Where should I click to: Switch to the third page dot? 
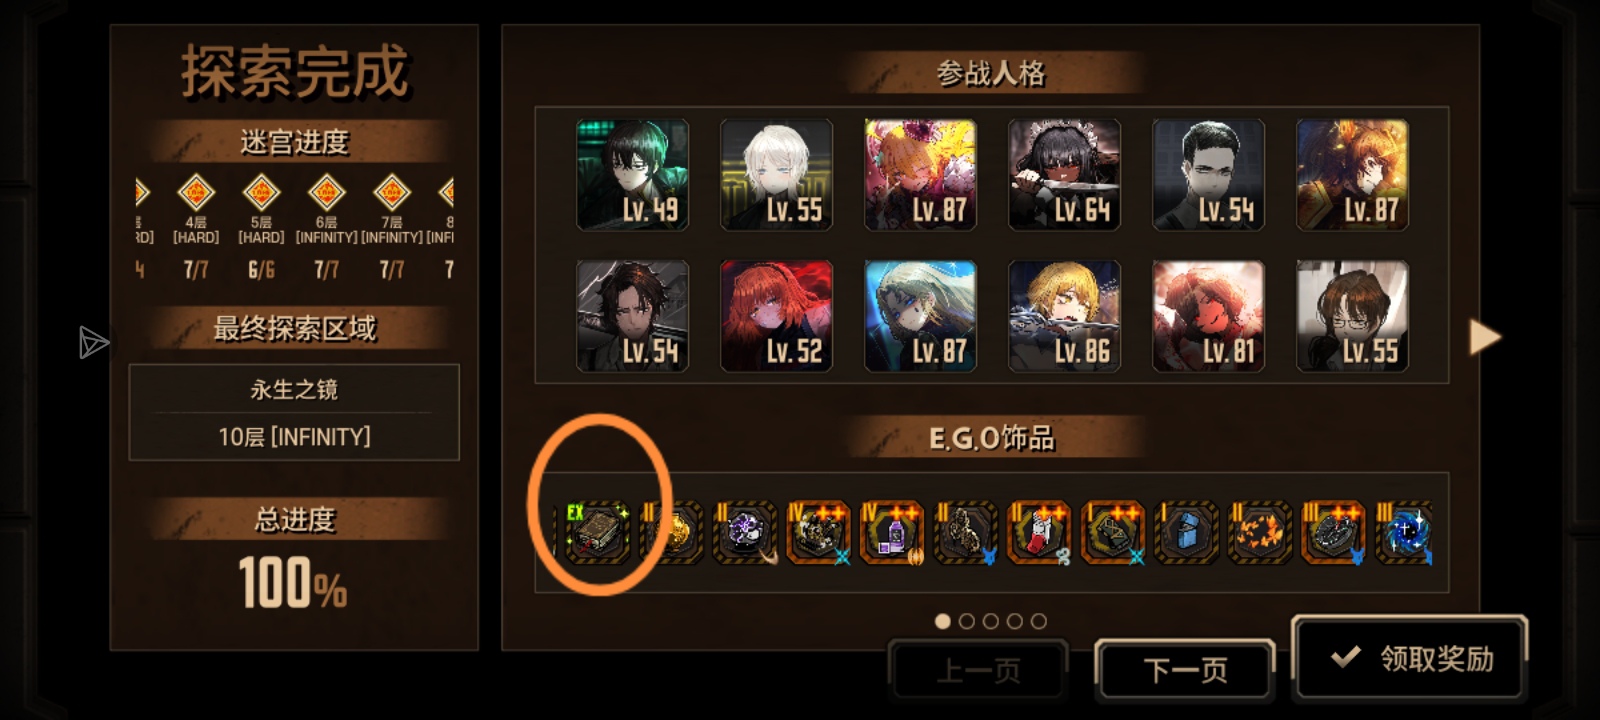[x=990, y=621]
